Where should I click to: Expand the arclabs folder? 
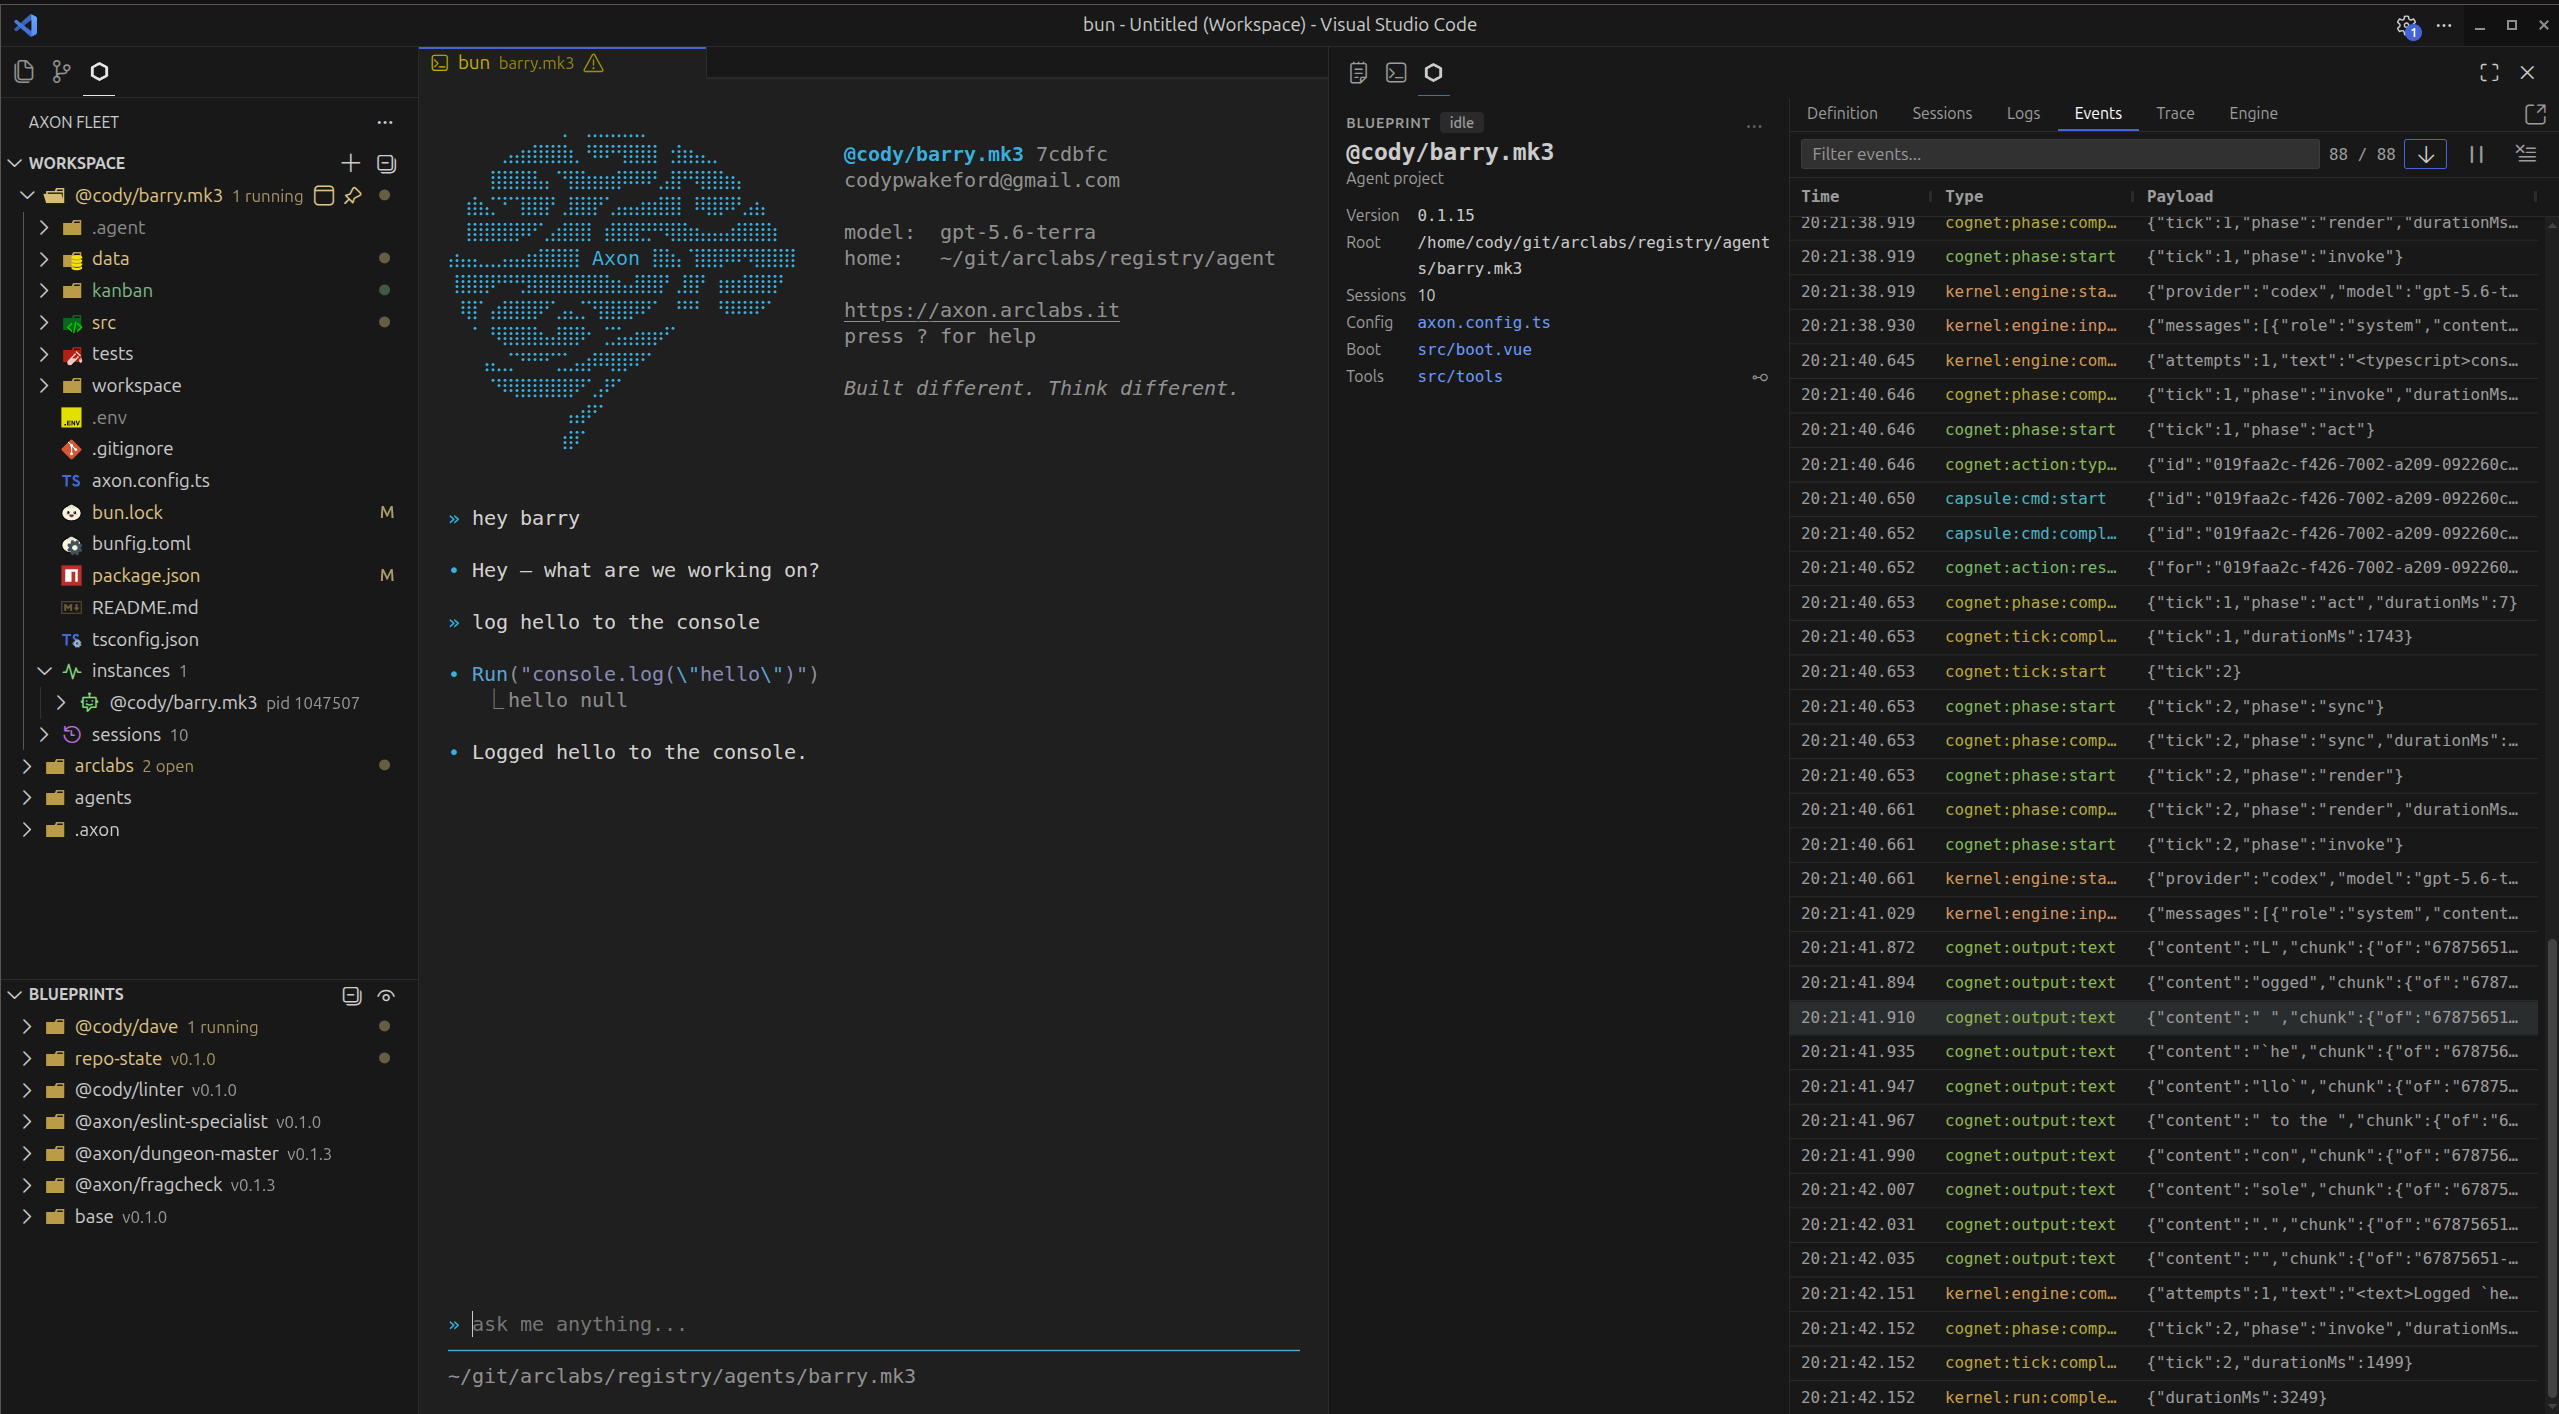[x=27, y=765]
